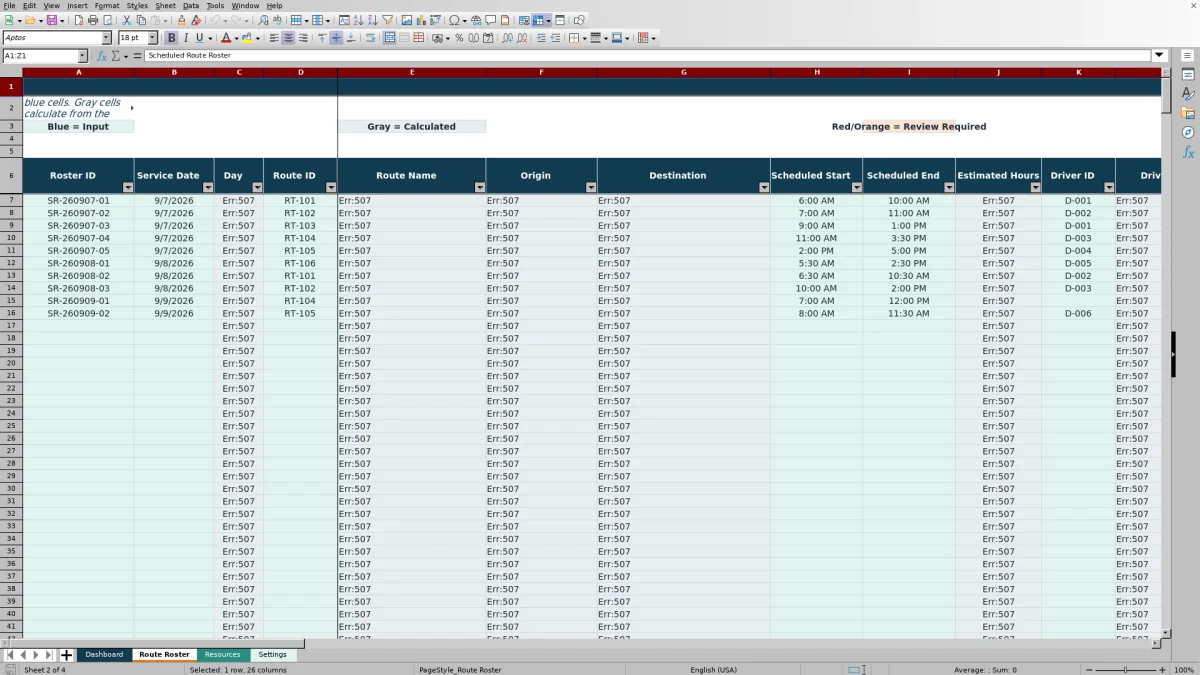Click the Font Color swatch button
The width and height of the screenshot is (1200, 675).
click(x=226, y=38)
